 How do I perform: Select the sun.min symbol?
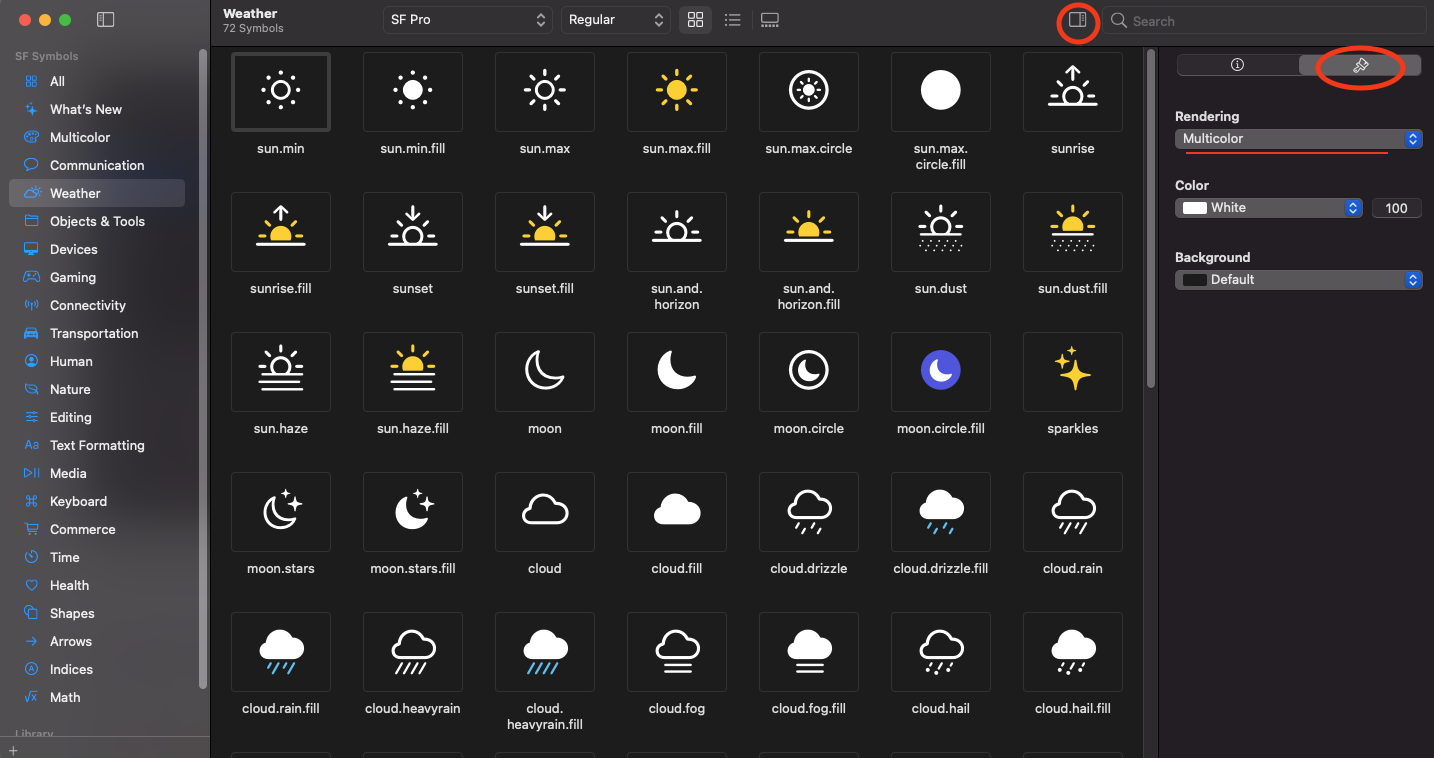(280, 92)
